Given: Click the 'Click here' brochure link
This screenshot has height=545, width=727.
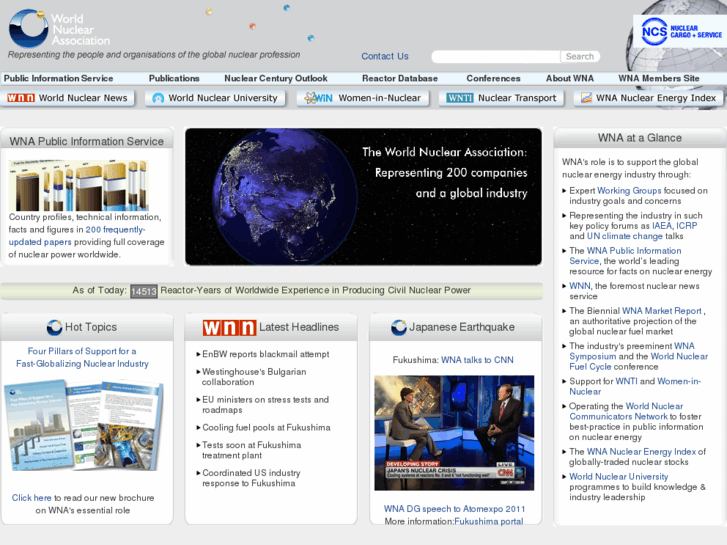Looking at the screenshot, I should [x=32, y=498].
